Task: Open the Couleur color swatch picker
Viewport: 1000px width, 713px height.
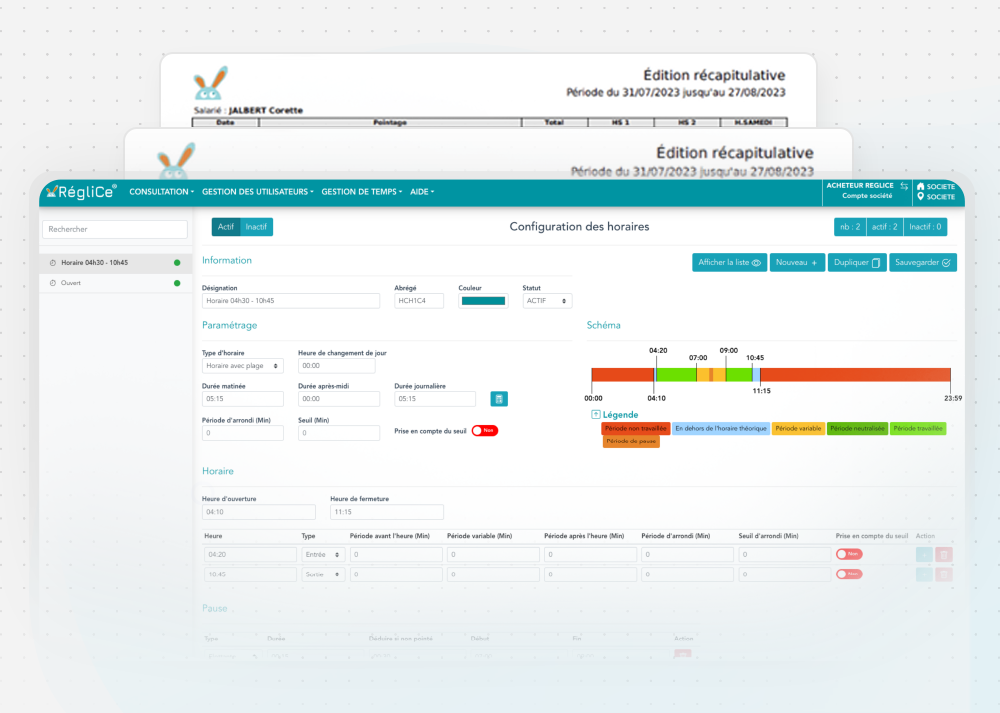Action: tap(483, 301)
